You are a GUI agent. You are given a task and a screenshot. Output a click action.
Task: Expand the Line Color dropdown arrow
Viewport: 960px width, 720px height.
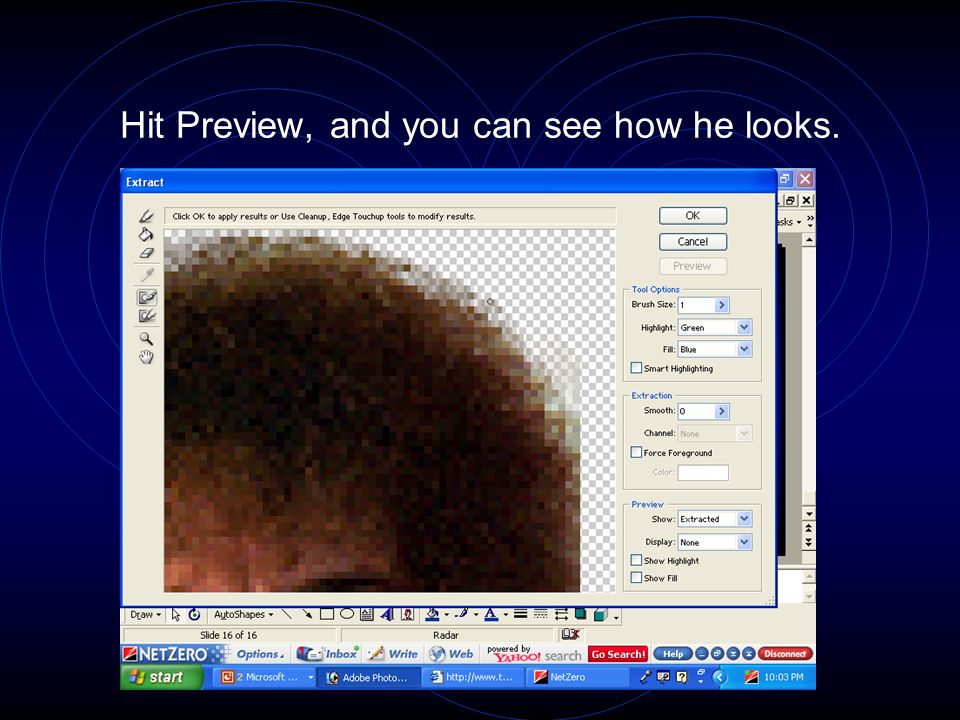point(476,615)
